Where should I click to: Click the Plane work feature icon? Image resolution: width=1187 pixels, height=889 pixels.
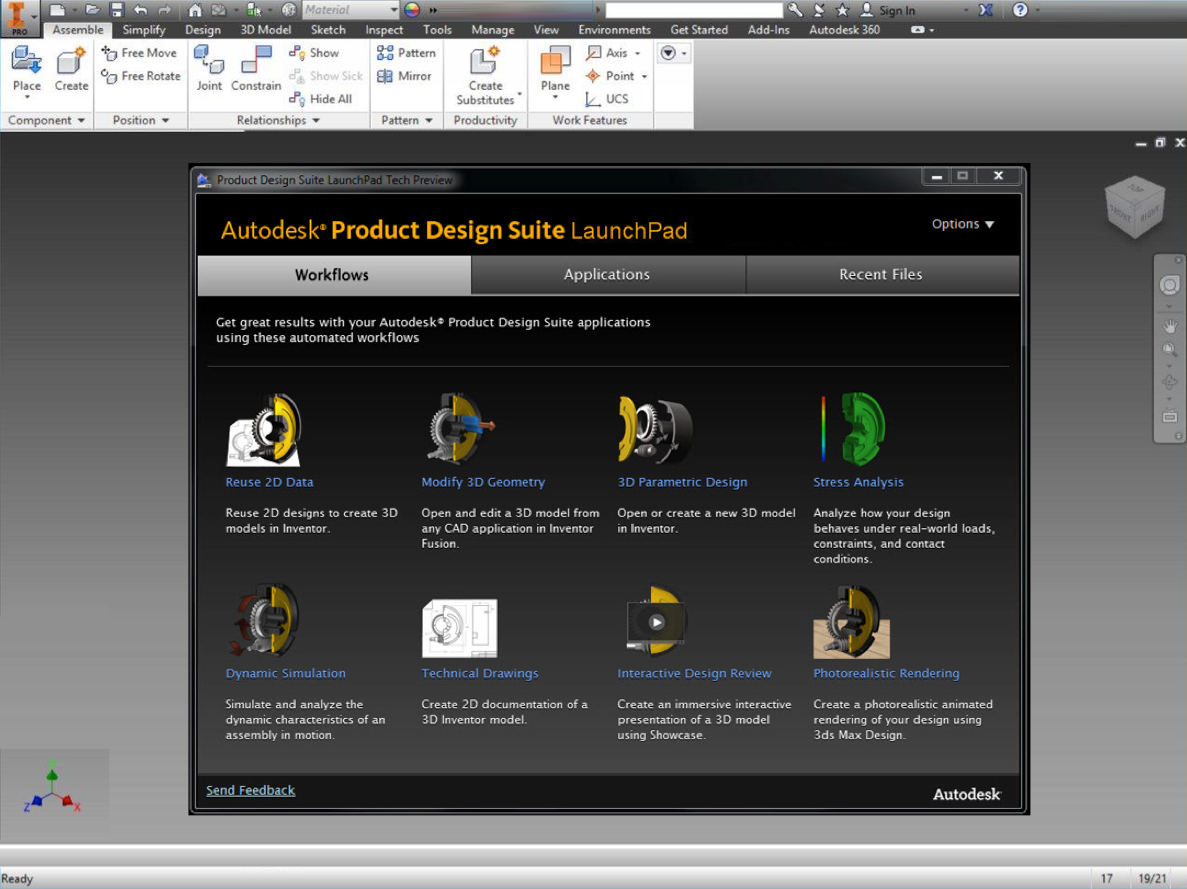click(x=555, y=63)
